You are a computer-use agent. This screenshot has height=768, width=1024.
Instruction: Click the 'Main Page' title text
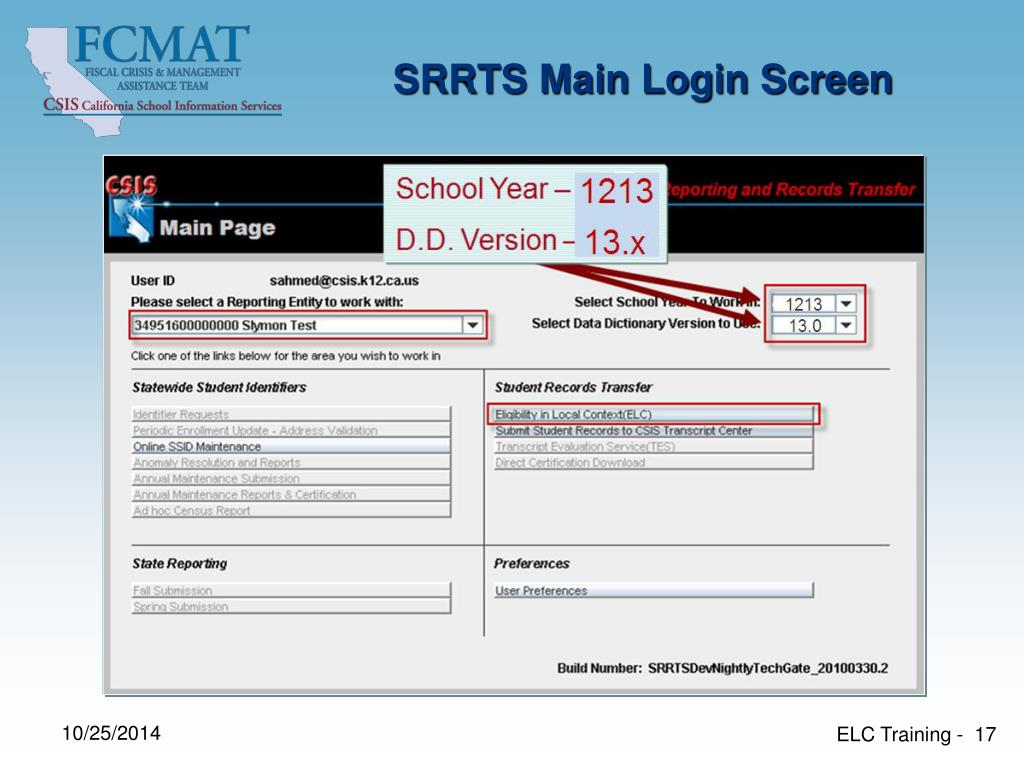[217, 227]
